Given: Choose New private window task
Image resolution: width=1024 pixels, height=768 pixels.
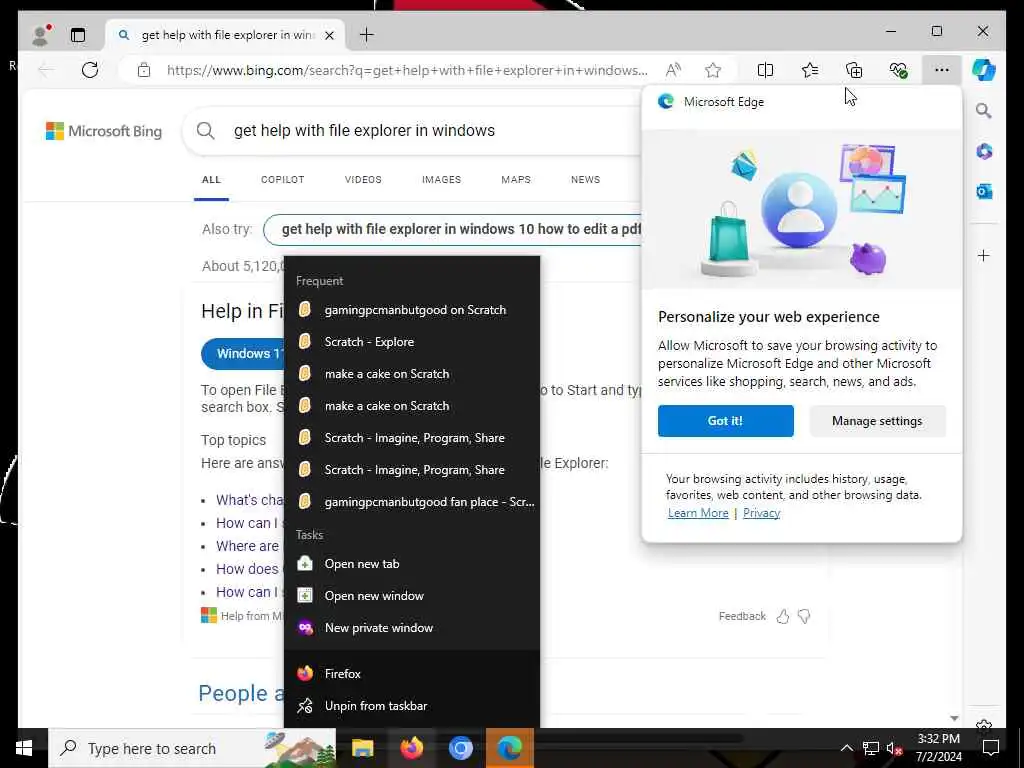Looking at the screenshot, I should point(412,628).
